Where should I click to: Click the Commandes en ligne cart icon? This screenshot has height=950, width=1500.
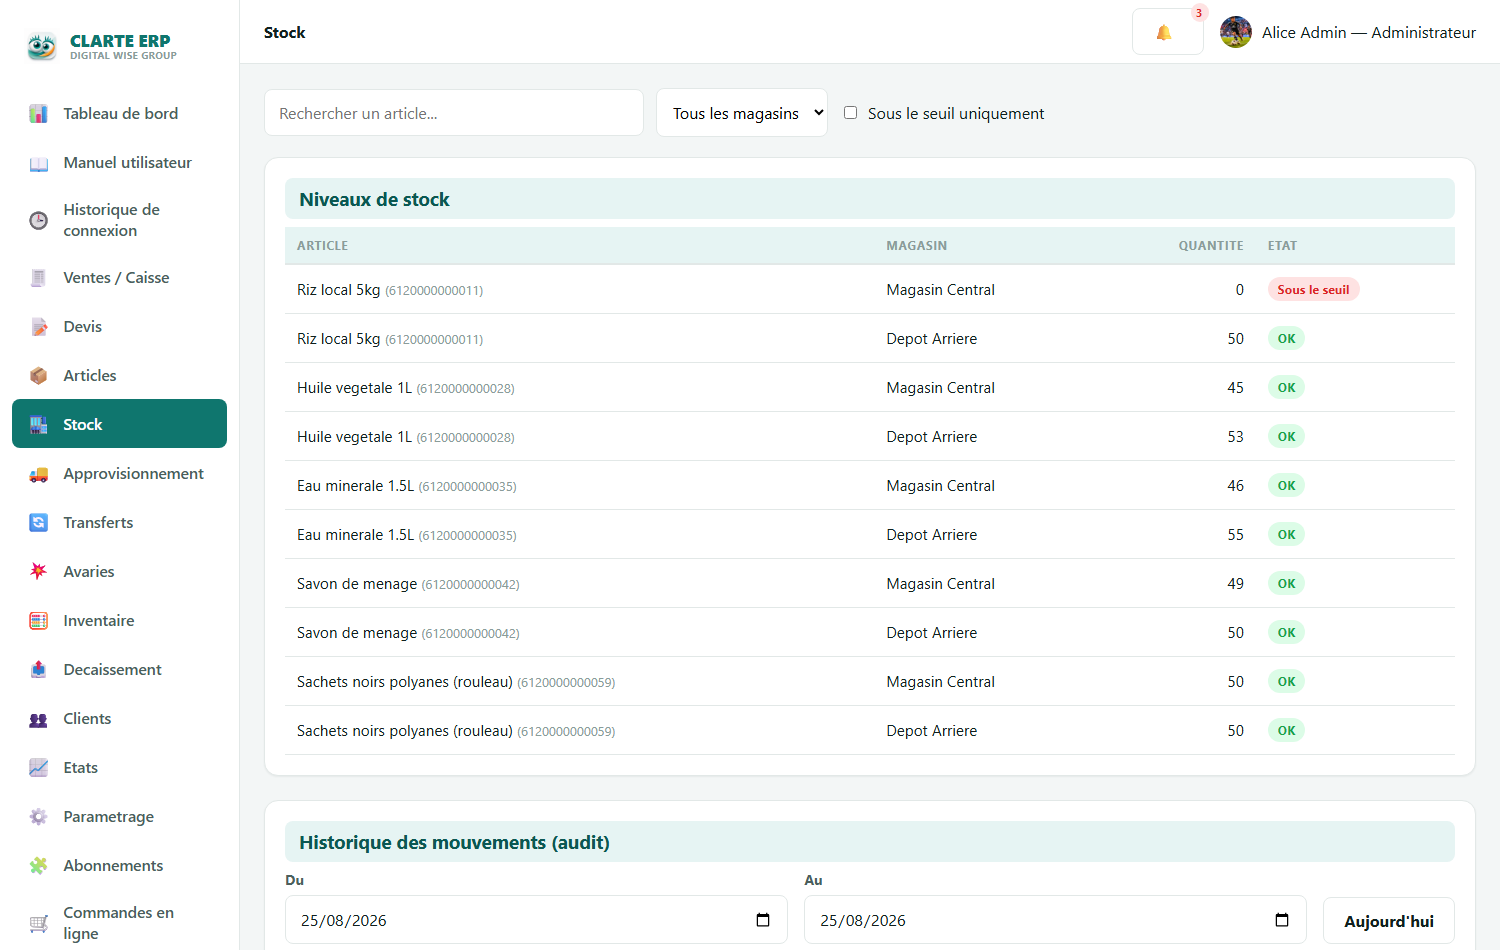(x=38, y=923)
